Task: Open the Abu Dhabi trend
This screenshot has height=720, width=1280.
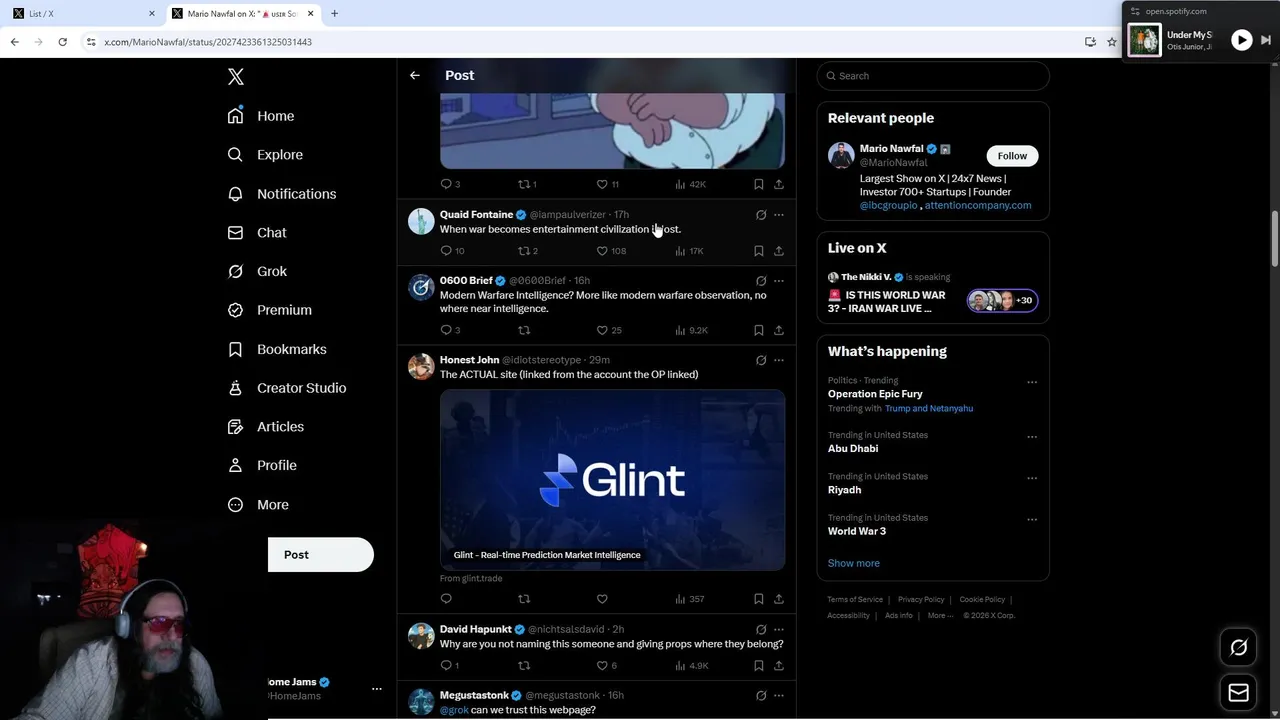Action: point(853,449)
